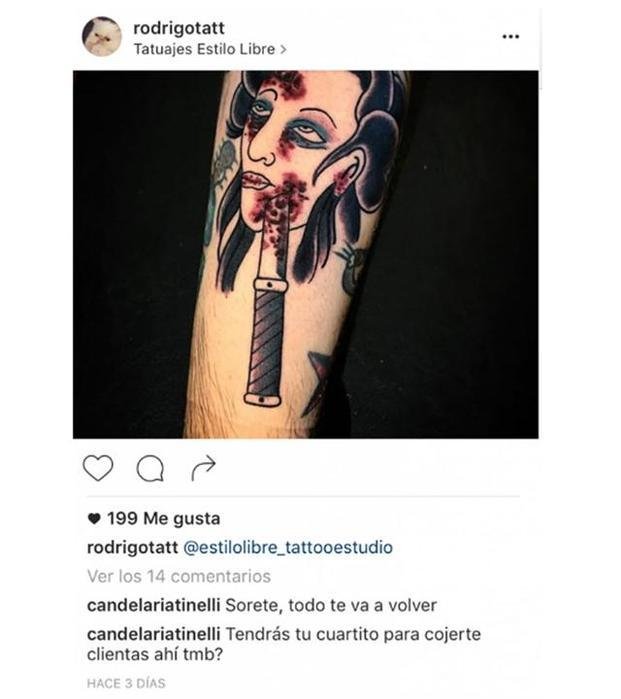Open @estilolibre_tattooestudio mention
Image resolution: width=621 pixels, height=699 pixels.
[288, 547]
